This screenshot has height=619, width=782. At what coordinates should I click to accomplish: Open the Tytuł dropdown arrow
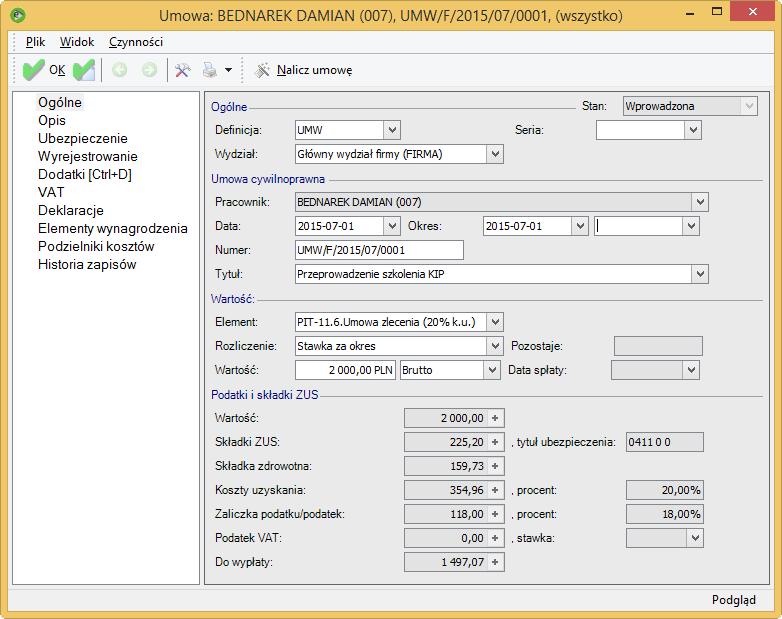click(700, 274)
